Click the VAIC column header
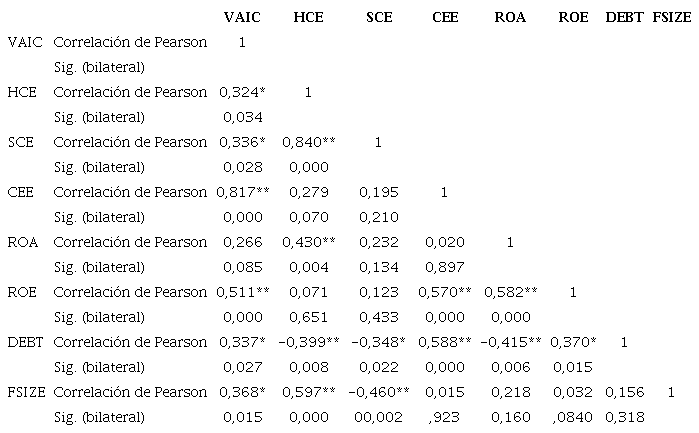Image resolution: width=699 pixels, height=433 pixels. click(x=242, y=17)
